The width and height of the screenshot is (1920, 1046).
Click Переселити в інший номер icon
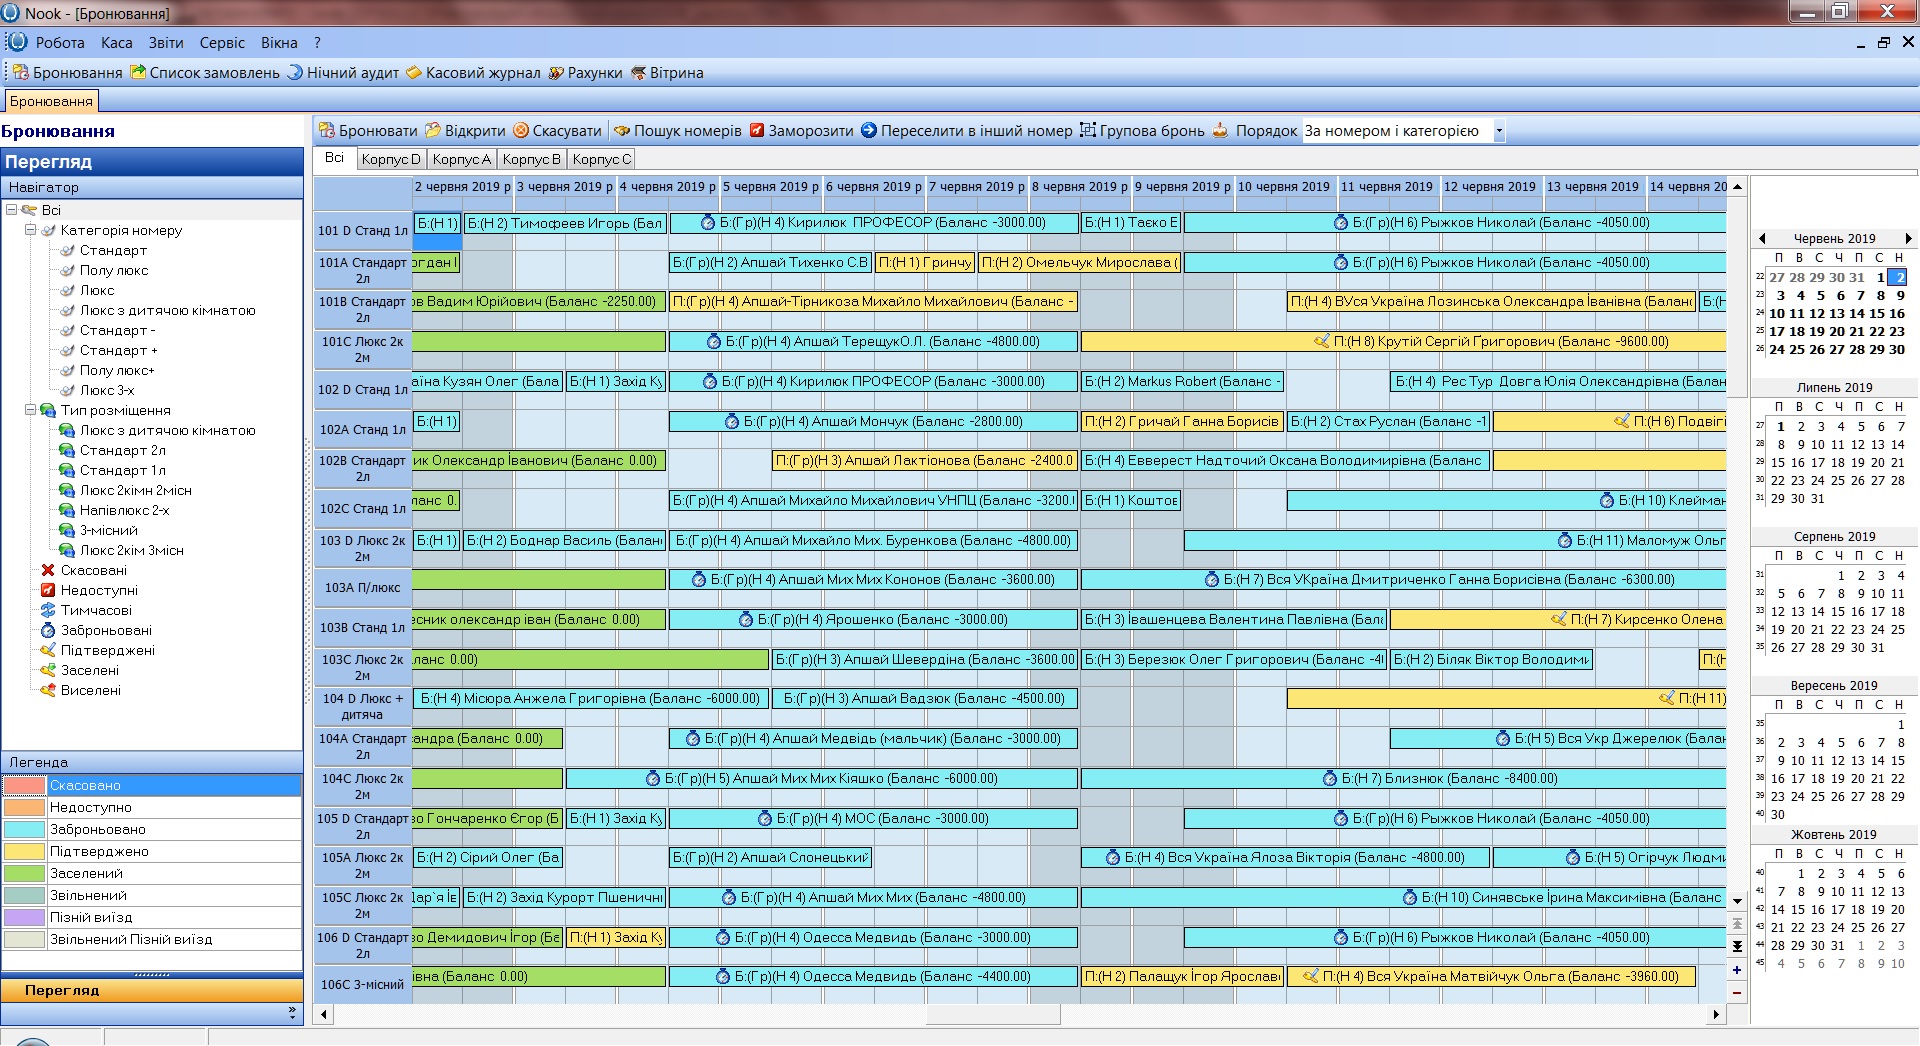click(869, 131)
